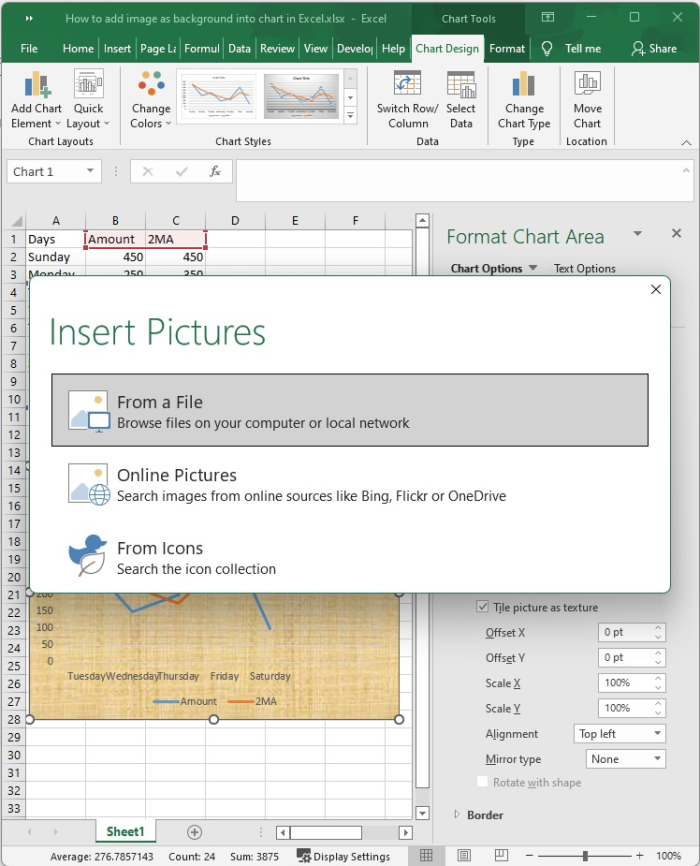Close the Format Chart Area pane
This screenshot has width=700, height=866.
click(x=676, y=234)
